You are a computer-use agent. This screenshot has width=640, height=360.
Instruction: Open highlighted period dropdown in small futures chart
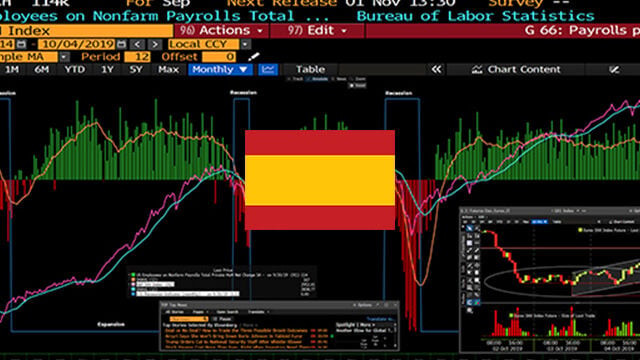[540, 222]
